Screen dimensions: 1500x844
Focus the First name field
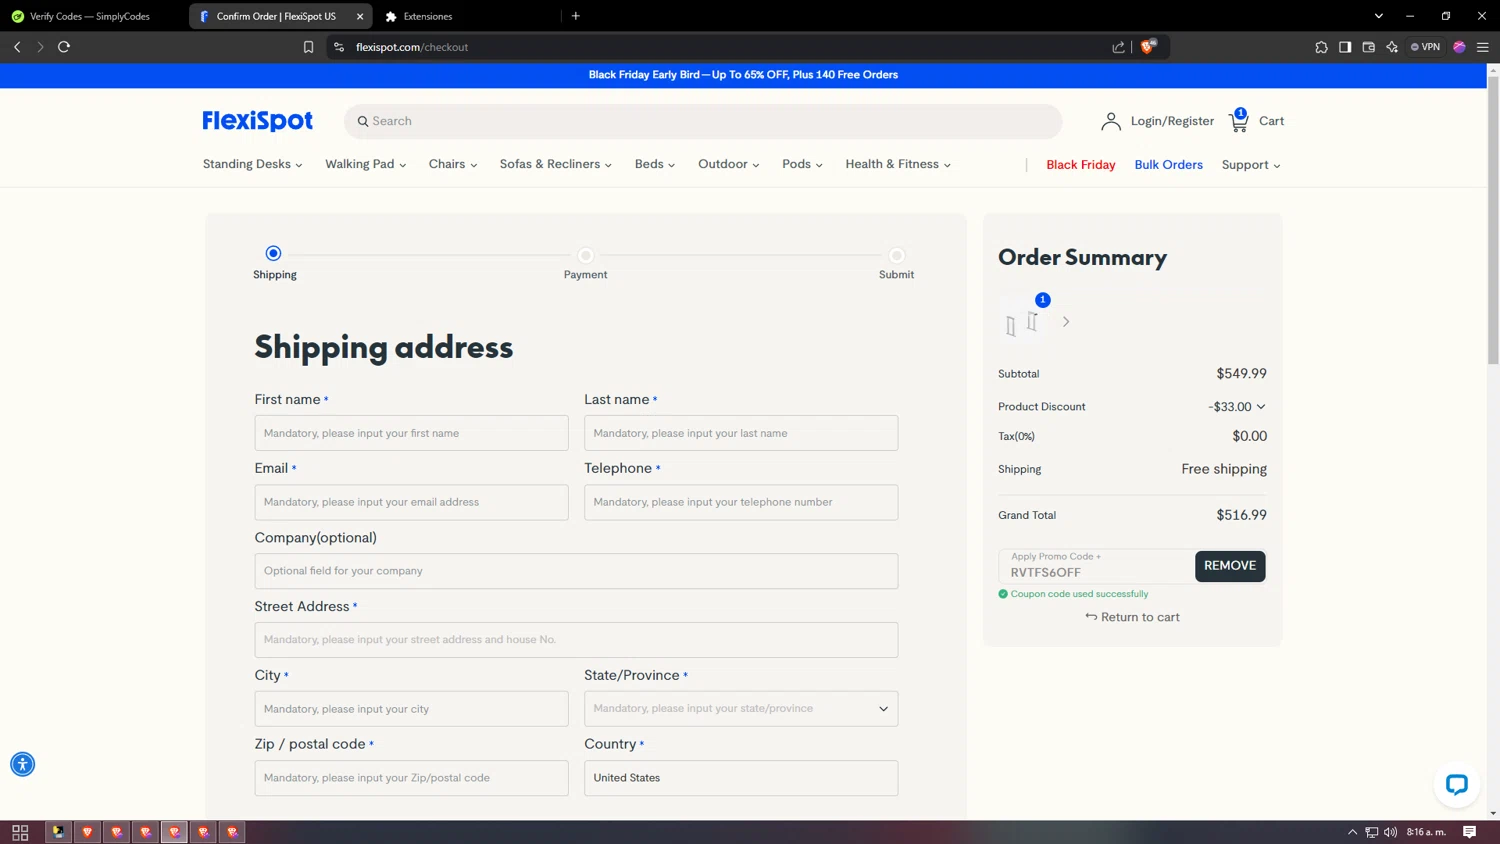coord(411,433)
